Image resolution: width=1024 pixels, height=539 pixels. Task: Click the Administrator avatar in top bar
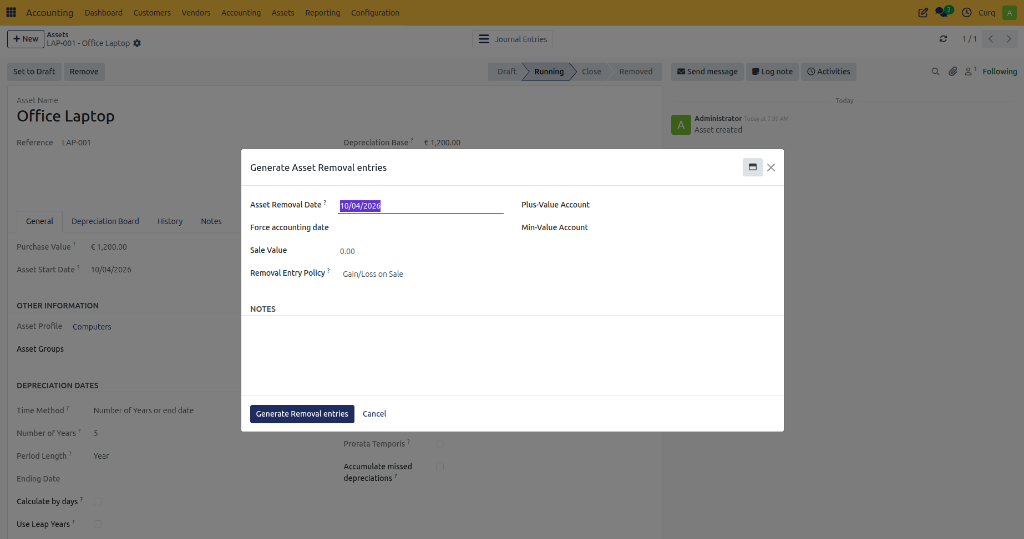[x=1009, y=12]
